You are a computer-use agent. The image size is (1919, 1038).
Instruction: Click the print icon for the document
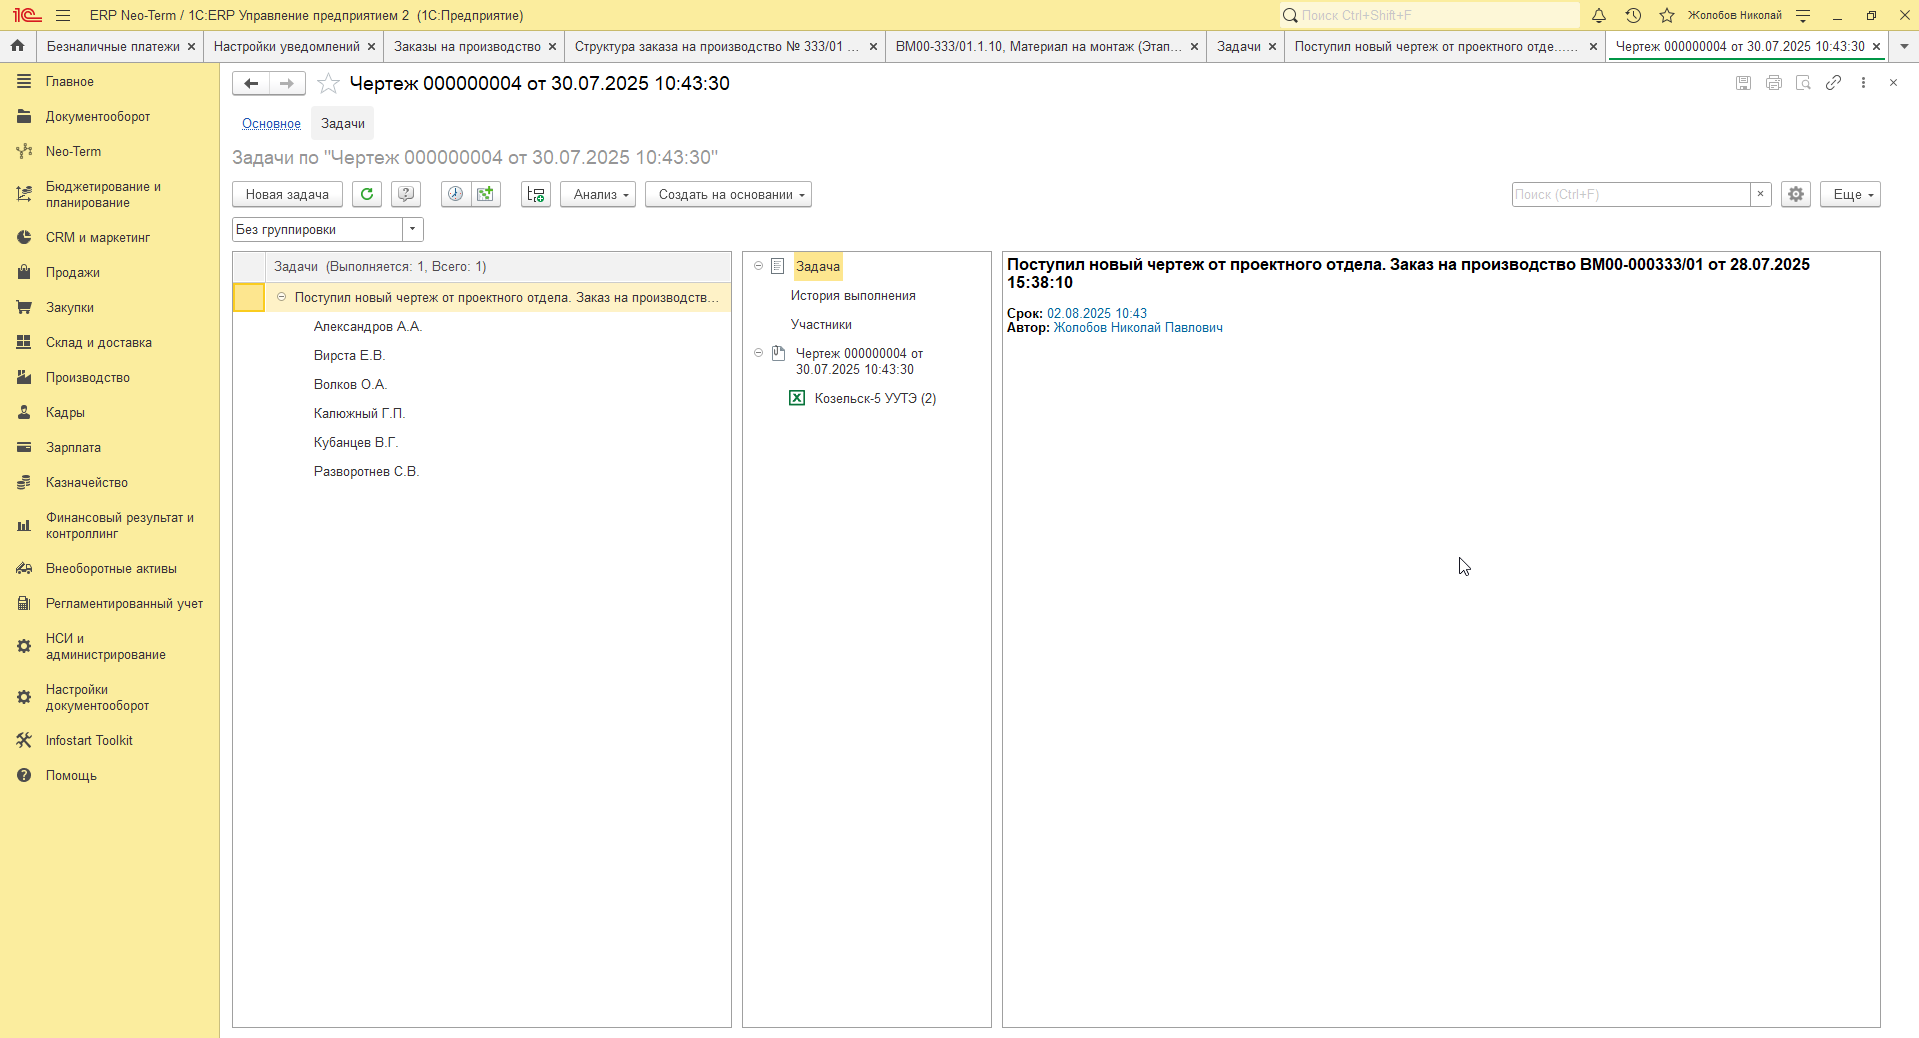(x=1773, y=83)
